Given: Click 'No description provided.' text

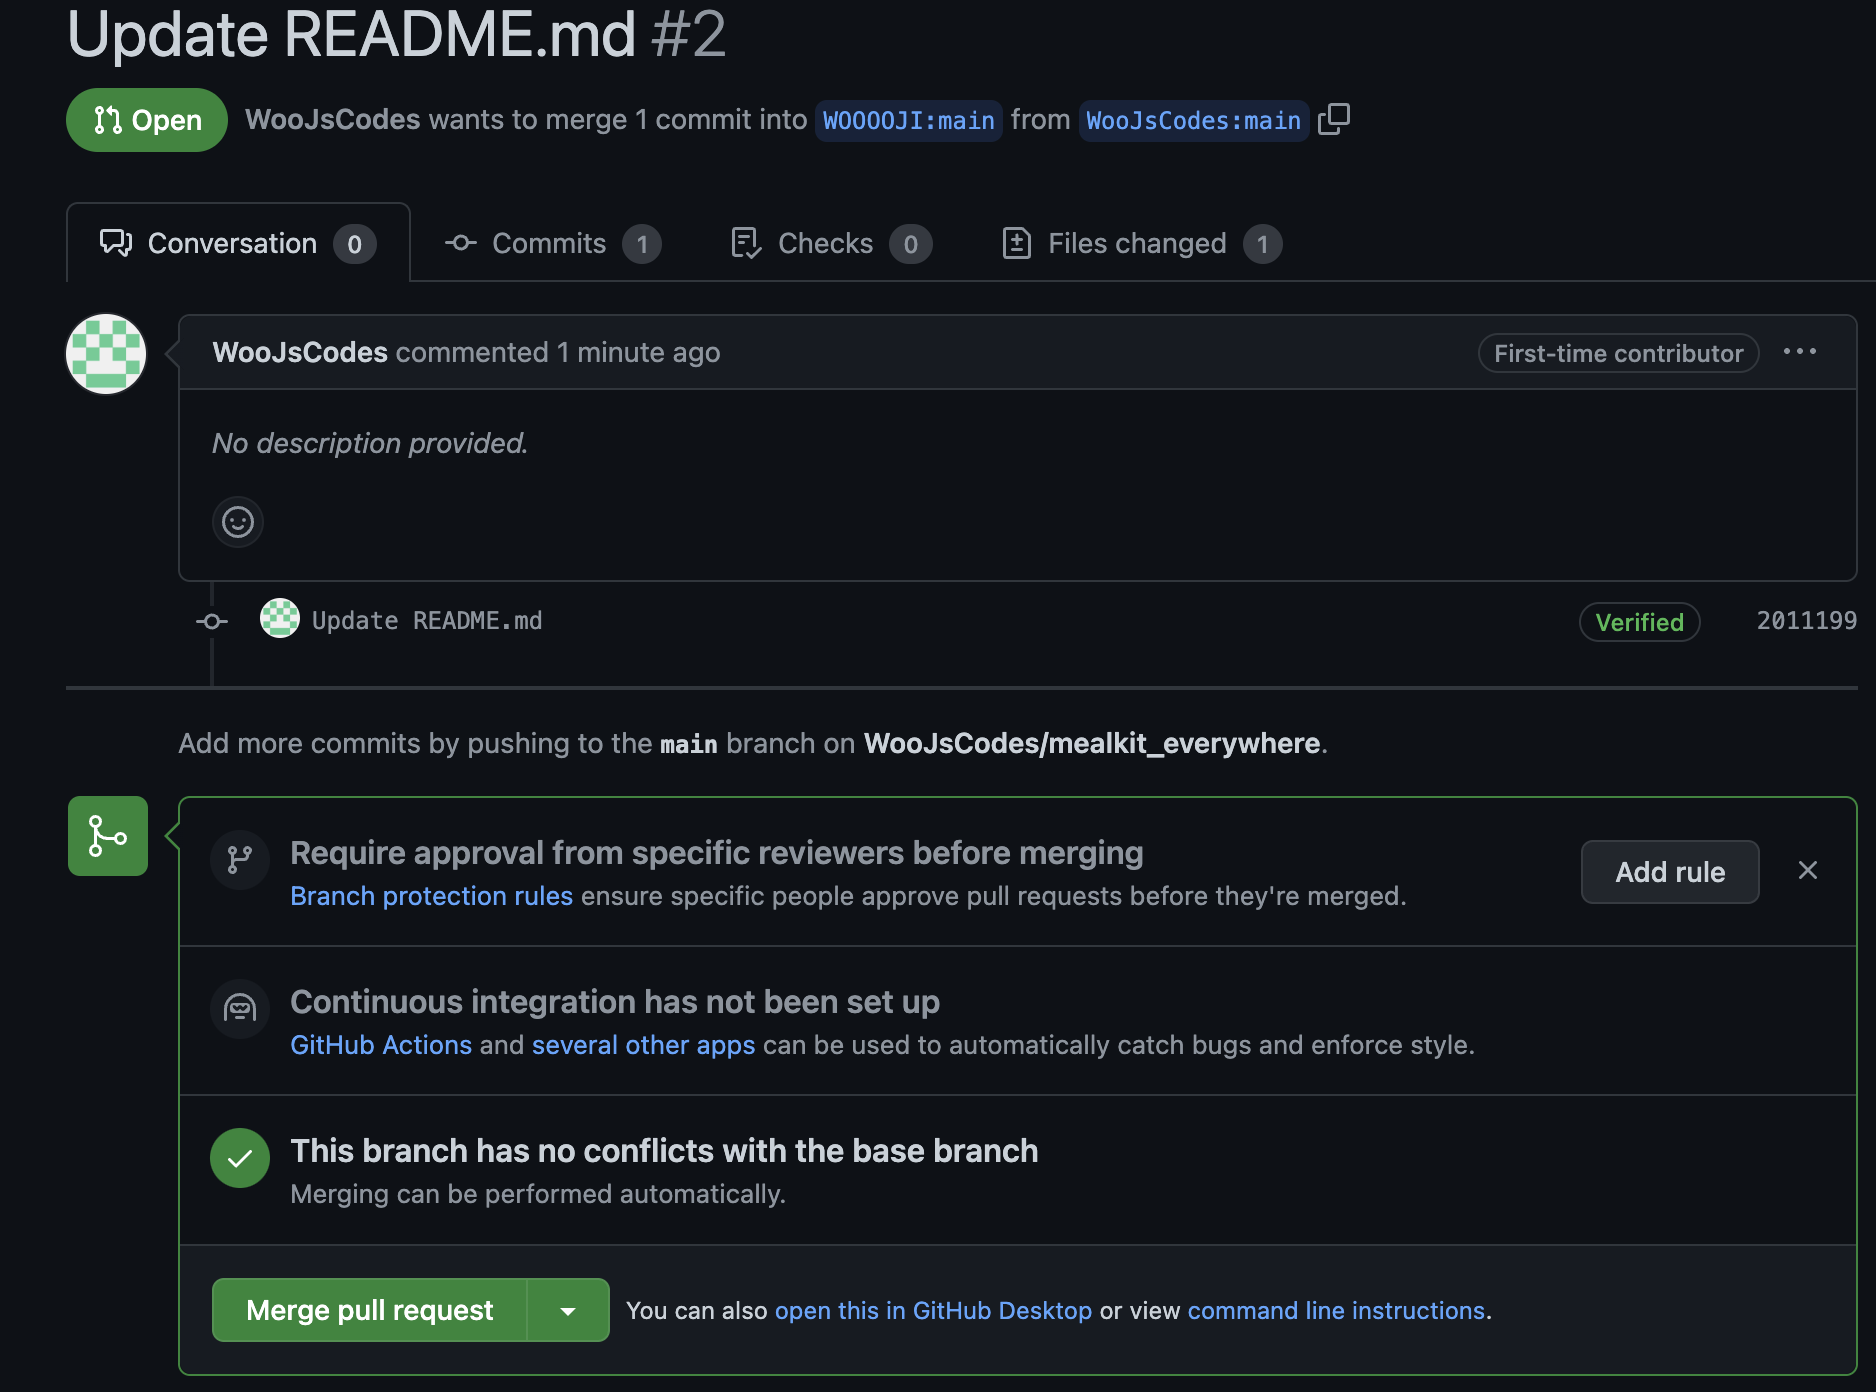Looking at the screenshot, I should pos(370,443).
